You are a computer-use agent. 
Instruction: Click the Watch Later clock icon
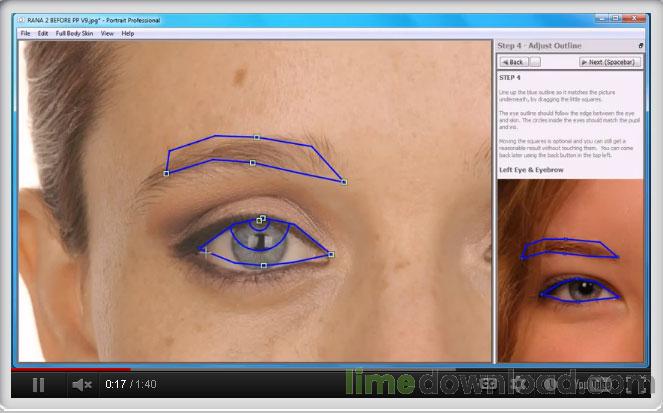click(x=550, y=384)
